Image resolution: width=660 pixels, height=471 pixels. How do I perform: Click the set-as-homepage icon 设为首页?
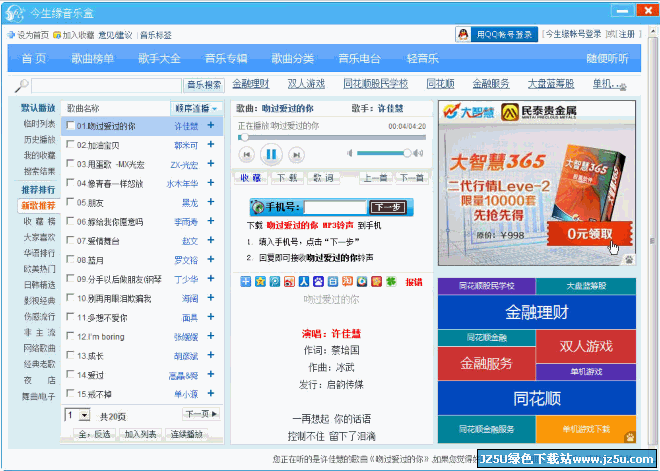pos(11,35)
